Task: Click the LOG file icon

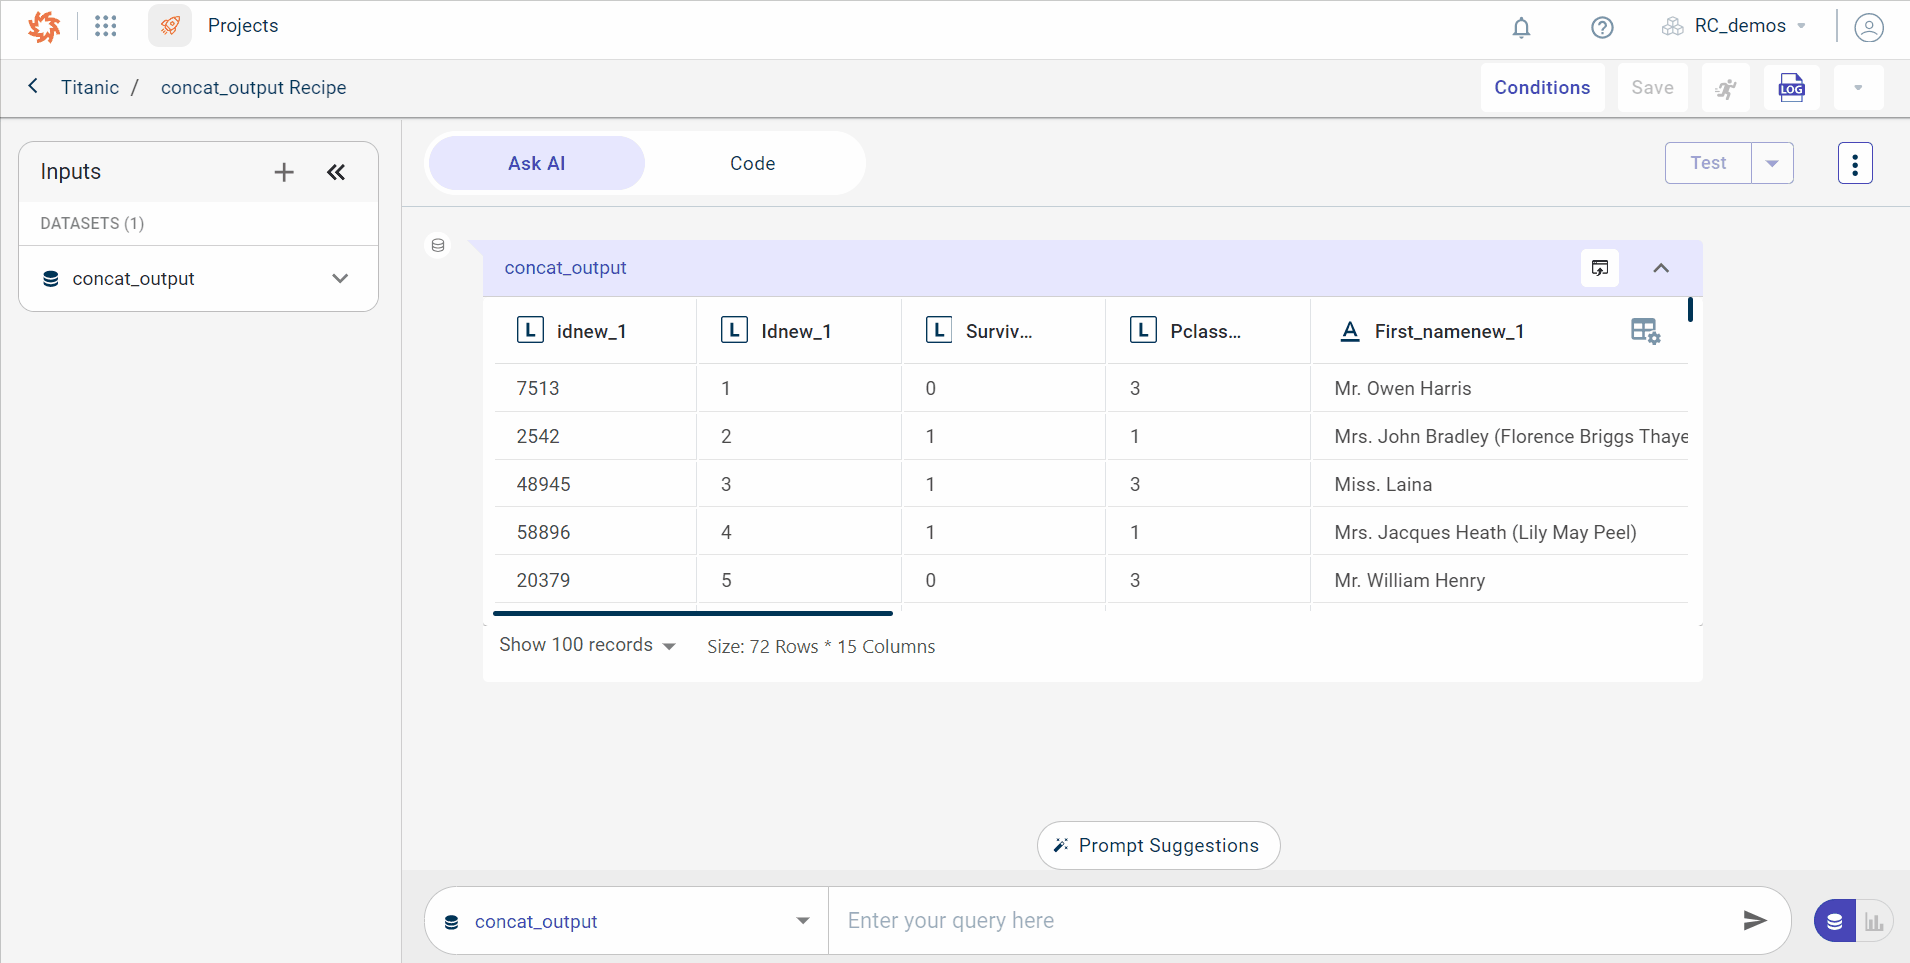Action: tap(1791, 88)
